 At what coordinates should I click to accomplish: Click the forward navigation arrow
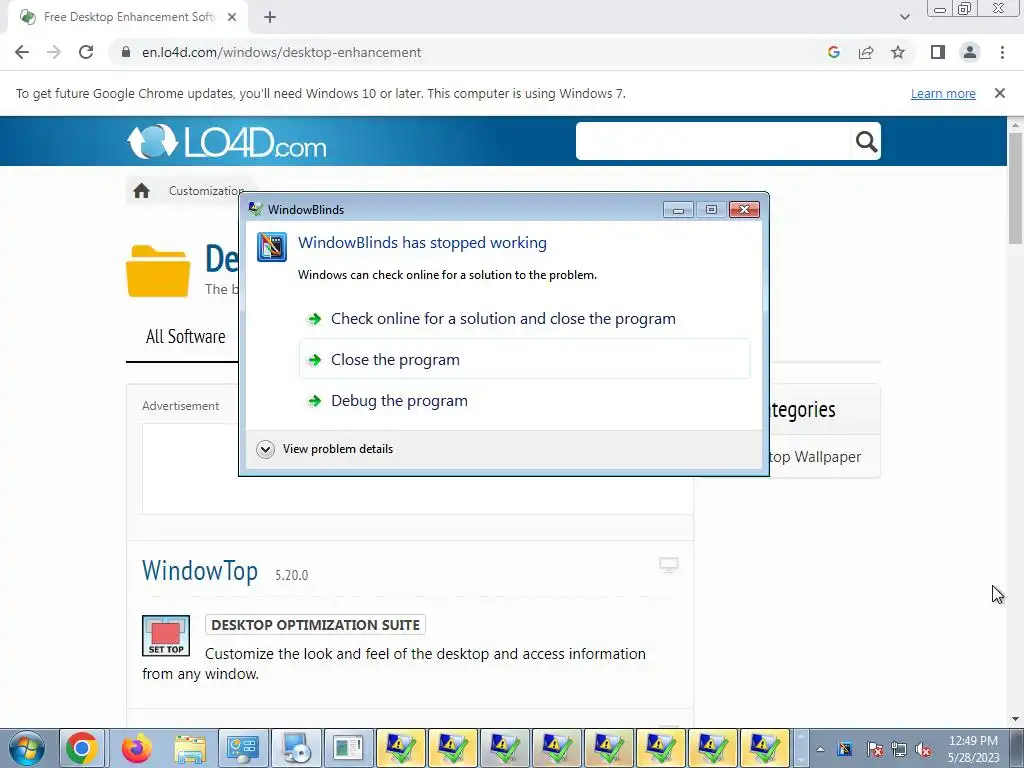point(54,52)
